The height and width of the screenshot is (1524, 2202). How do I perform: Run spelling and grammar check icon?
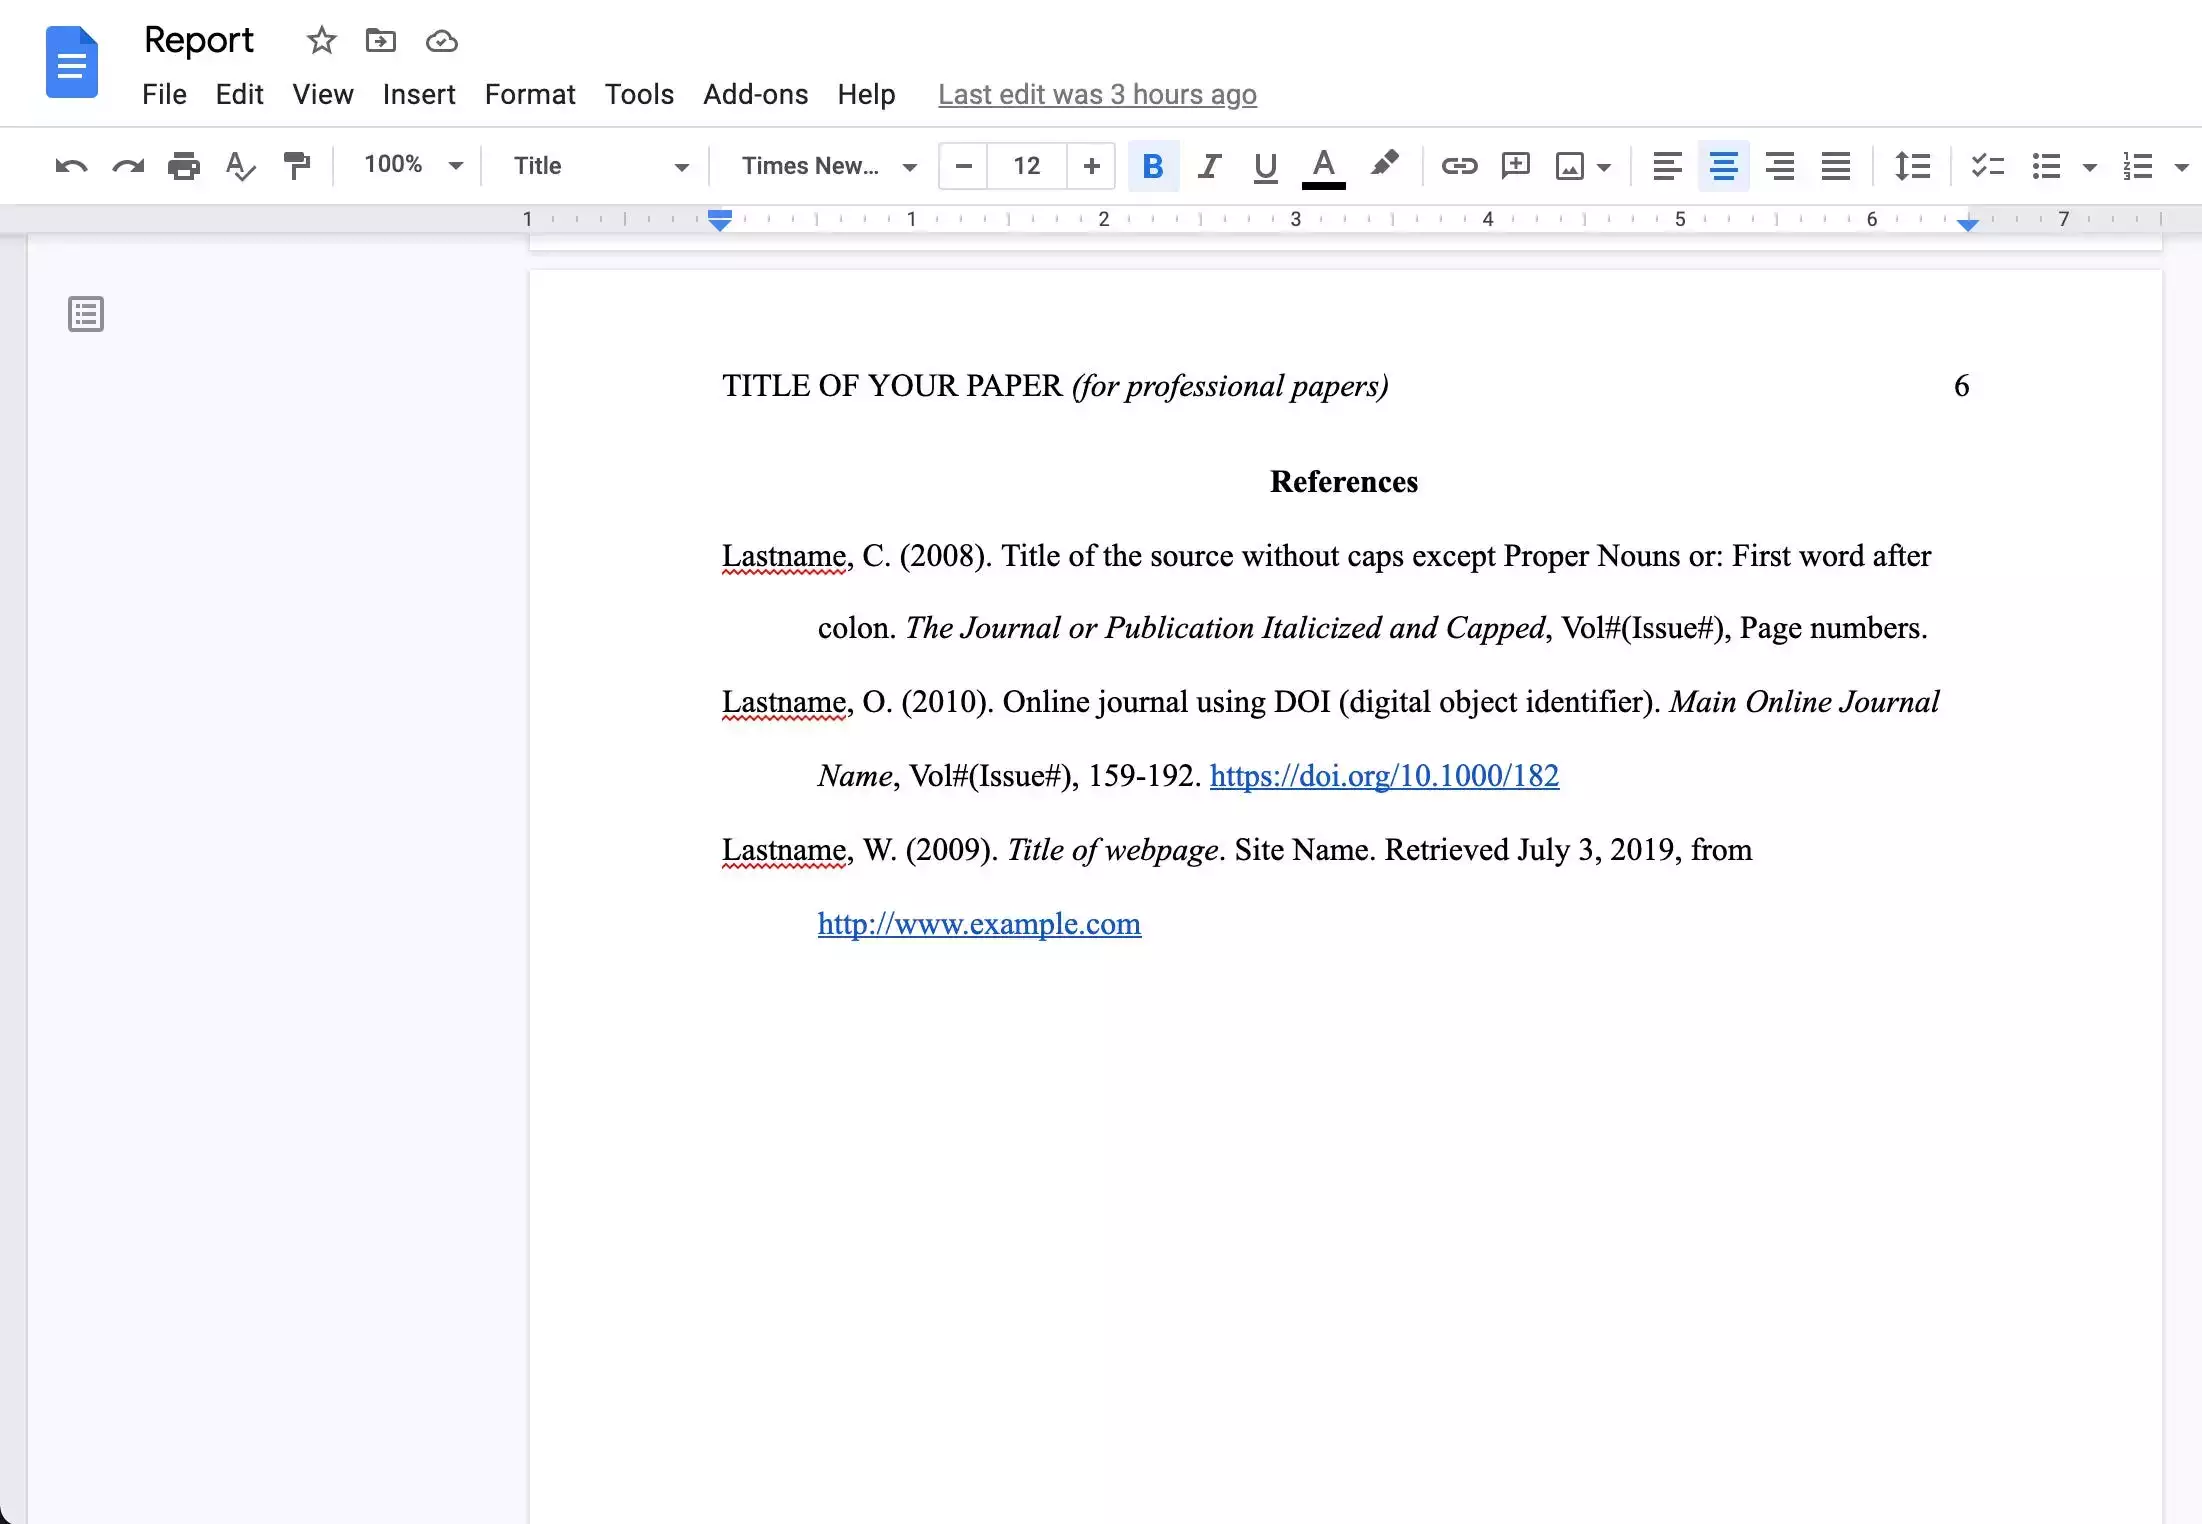(240, 166)
